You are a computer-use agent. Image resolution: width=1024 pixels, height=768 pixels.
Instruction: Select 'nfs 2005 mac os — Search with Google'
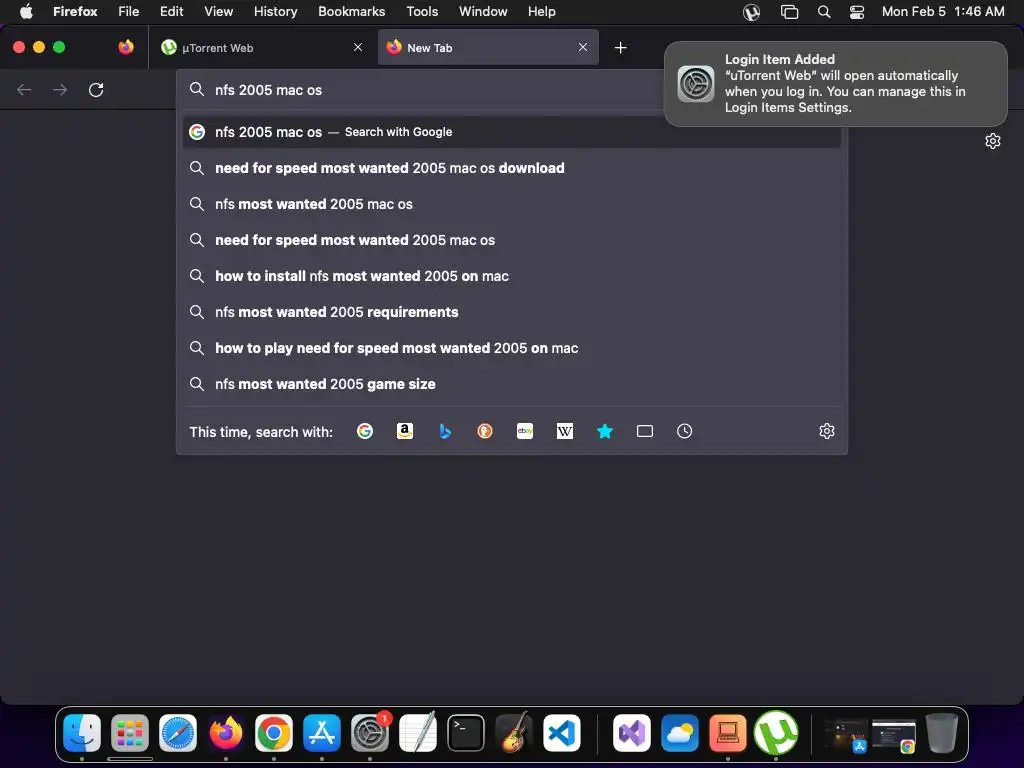[x=511, y=132]
